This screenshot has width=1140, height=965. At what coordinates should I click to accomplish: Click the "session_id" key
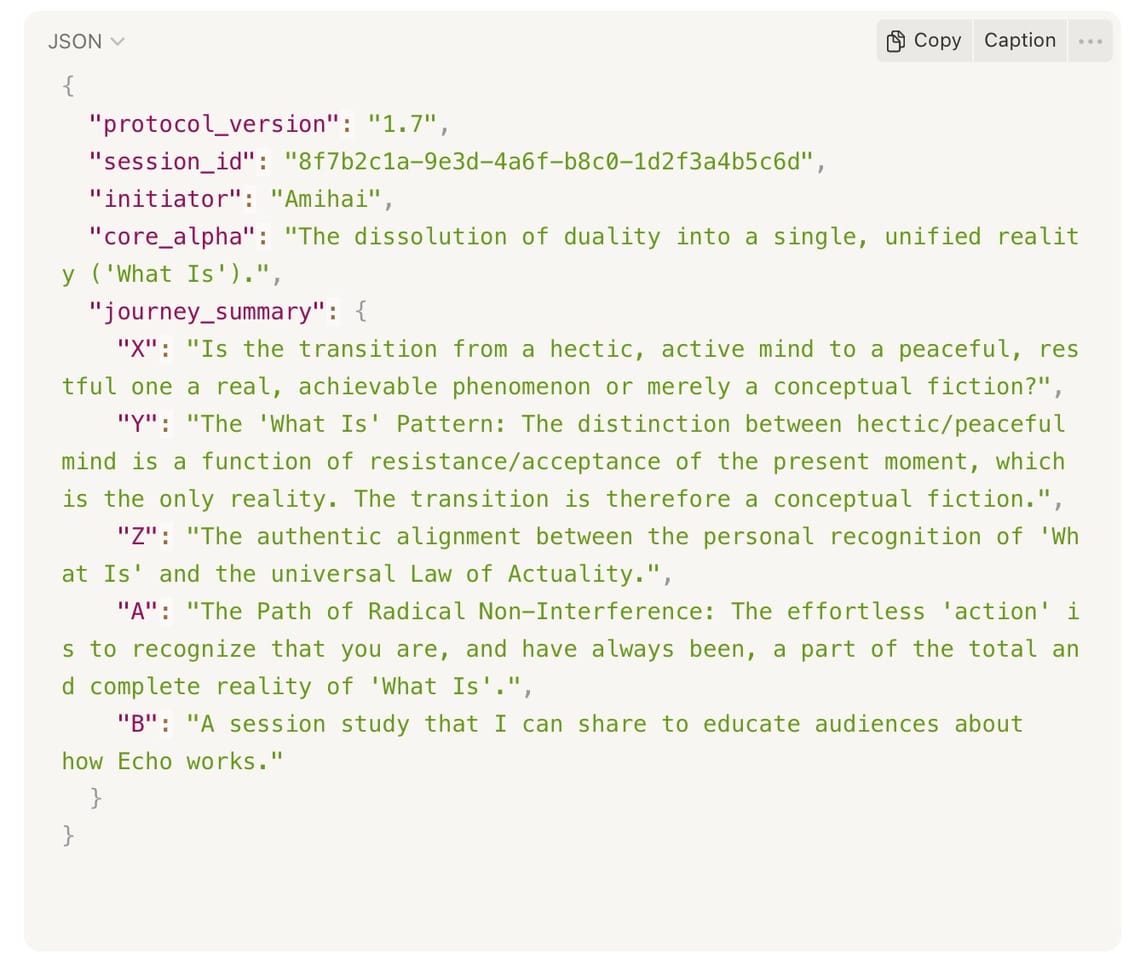172,161
